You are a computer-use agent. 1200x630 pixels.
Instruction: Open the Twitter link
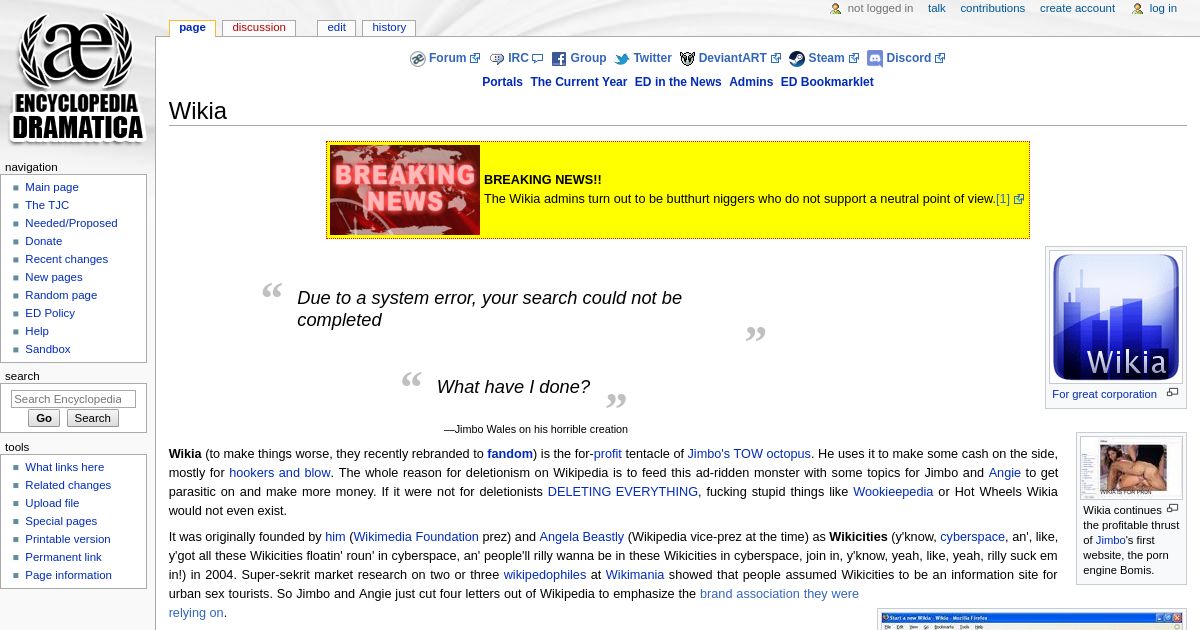[652, 58]
